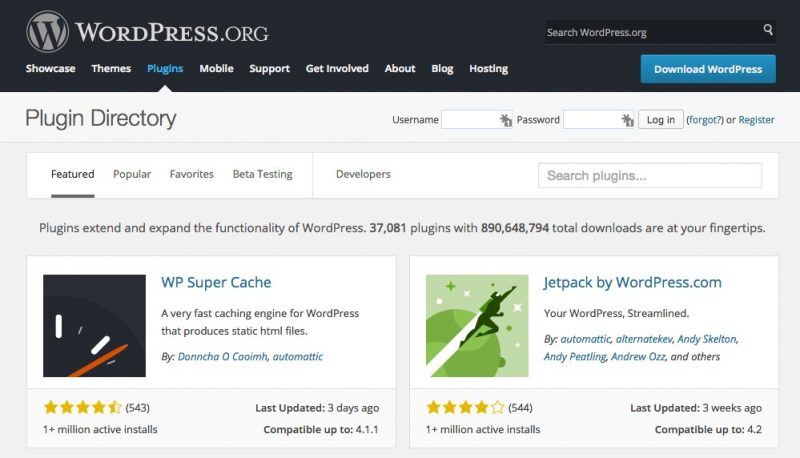Click the Log in button
The image size is (800, 458).
click(x=661, y=119)
